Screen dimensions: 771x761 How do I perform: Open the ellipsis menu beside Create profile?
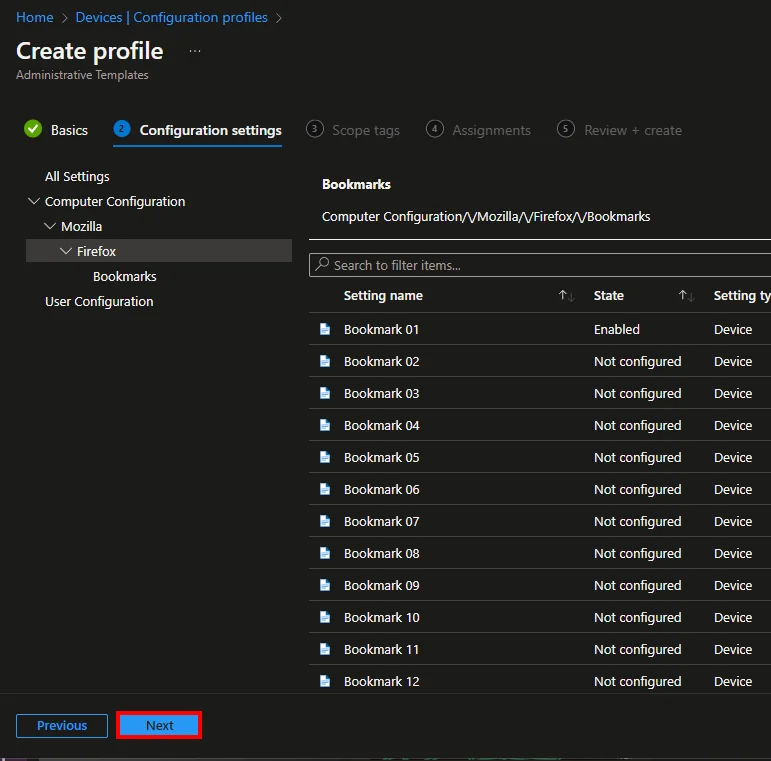pos(195,51)
